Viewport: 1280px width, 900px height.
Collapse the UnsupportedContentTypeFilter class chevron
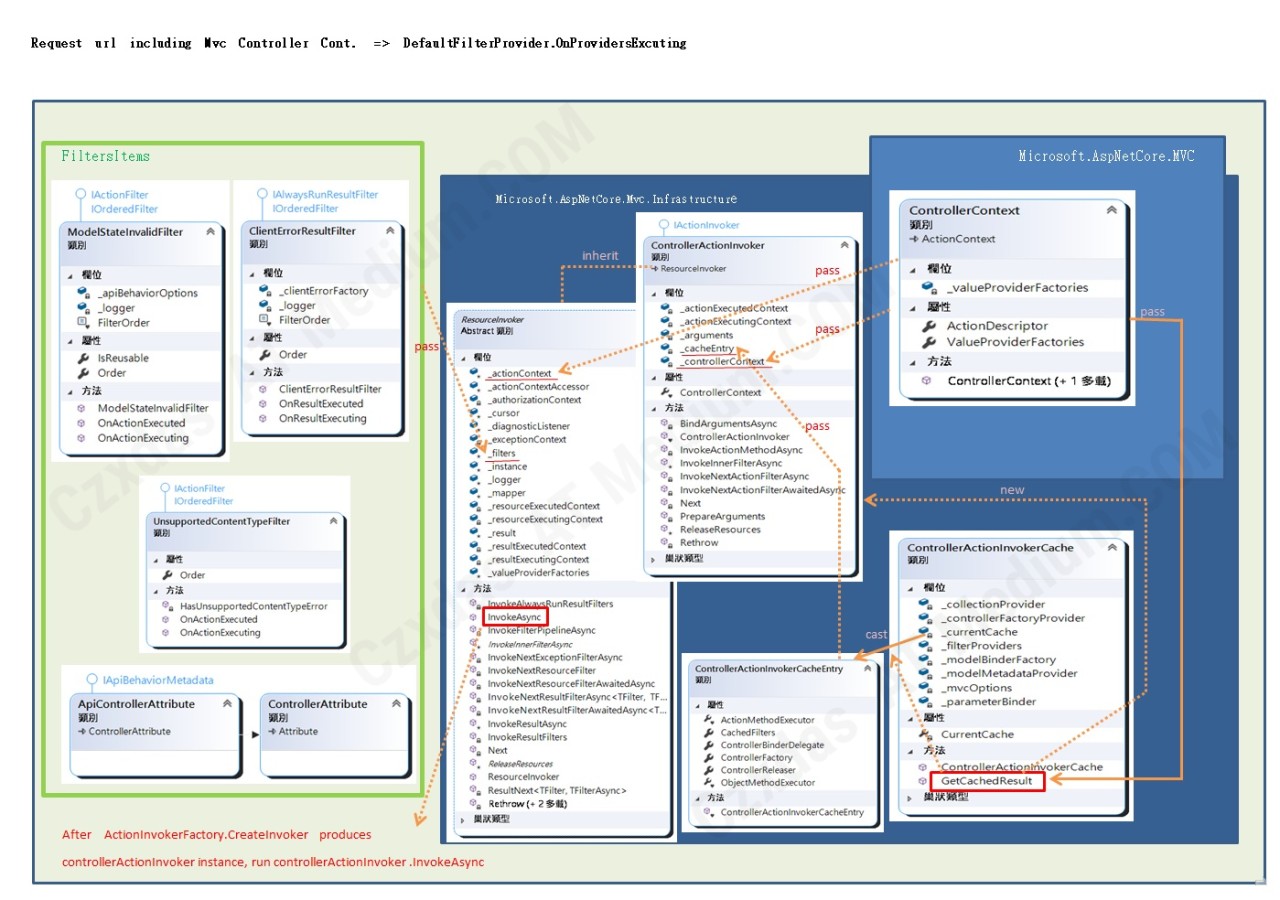point(332,522)
